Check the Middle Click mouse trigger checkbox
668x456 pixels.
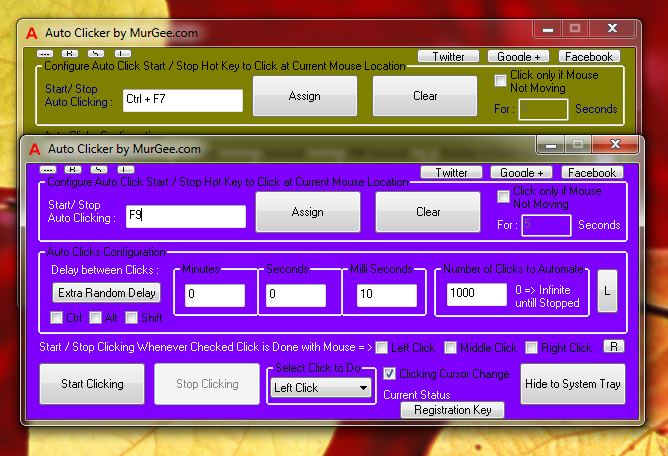click(x=450, y=348)
